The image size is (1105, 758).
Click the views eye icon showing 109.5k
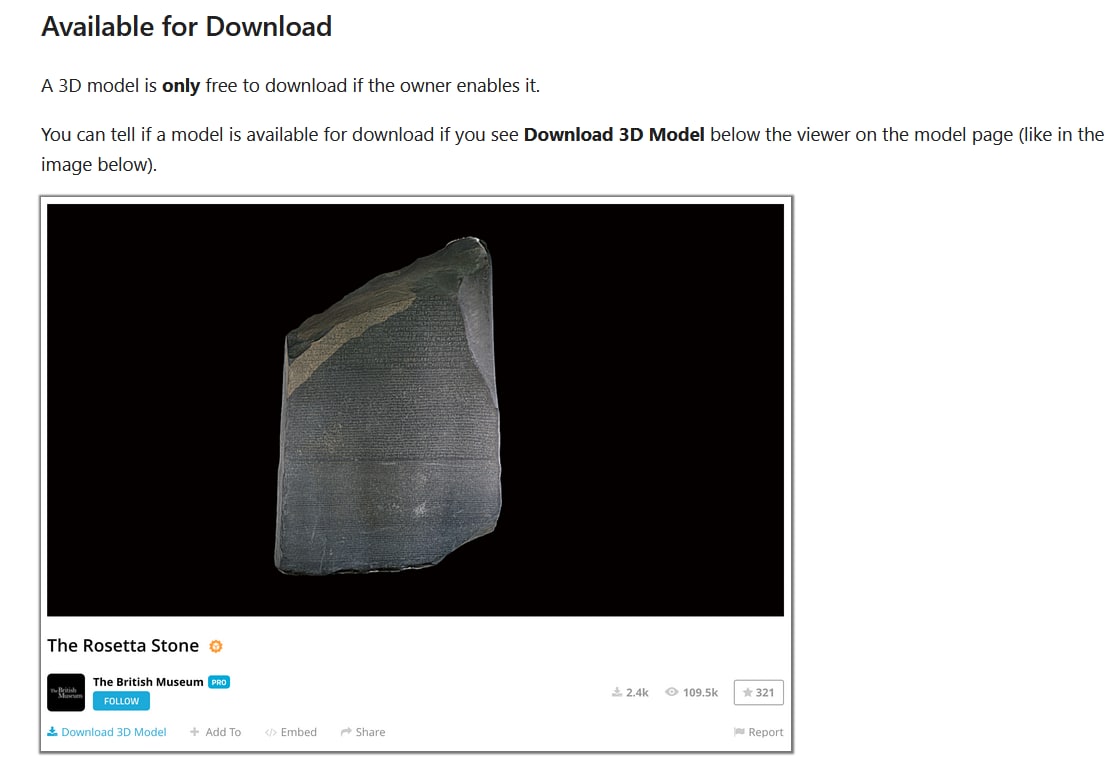tap(672, 692)
